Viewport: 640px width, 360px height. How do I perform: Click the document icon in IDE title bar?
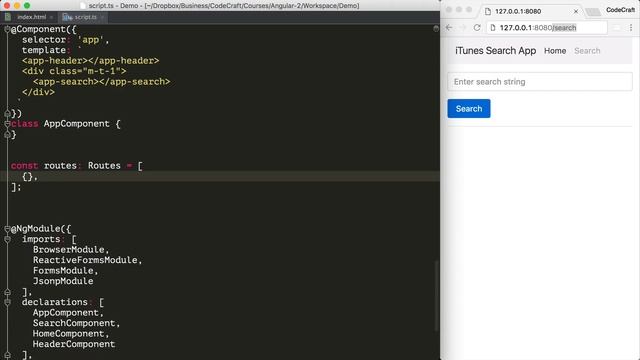tap(83, 6)
